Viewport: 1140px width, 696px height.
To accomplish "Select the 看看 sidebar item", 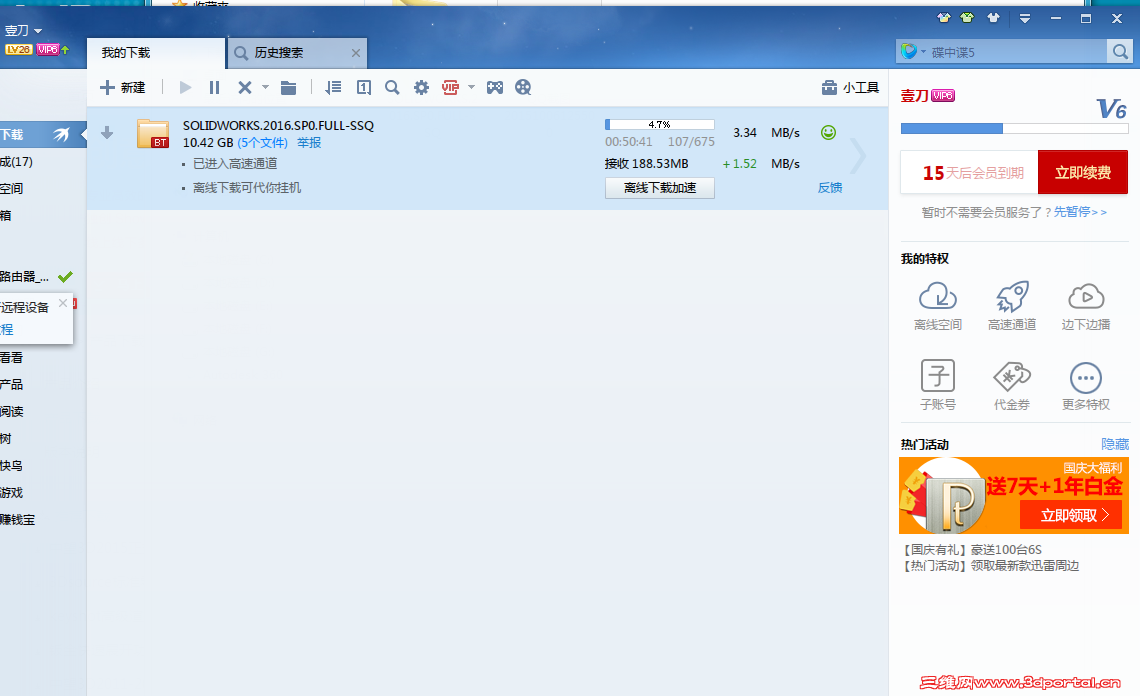I will click(x=12, y=358).
